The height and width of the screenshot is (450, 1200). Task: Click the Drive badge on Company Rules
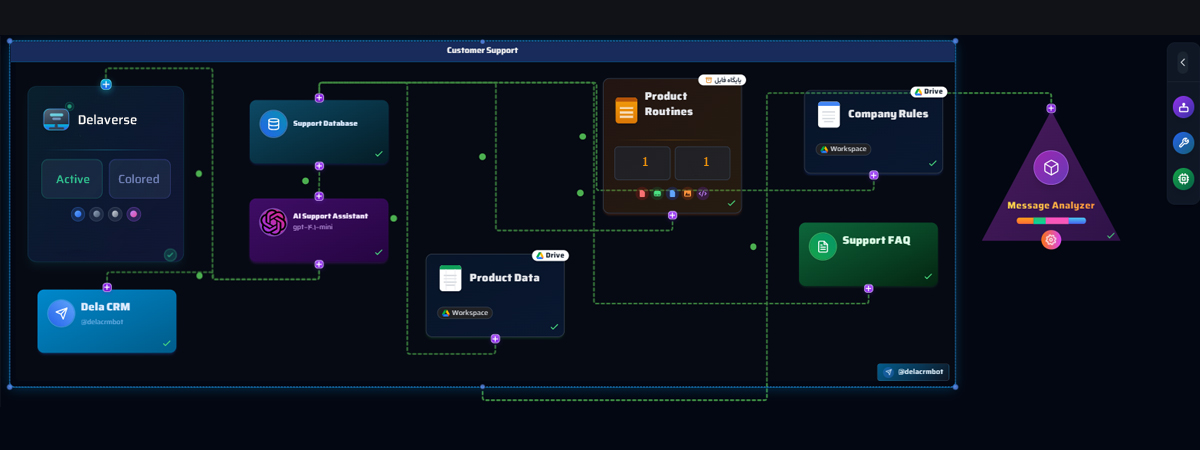point(928,91)
